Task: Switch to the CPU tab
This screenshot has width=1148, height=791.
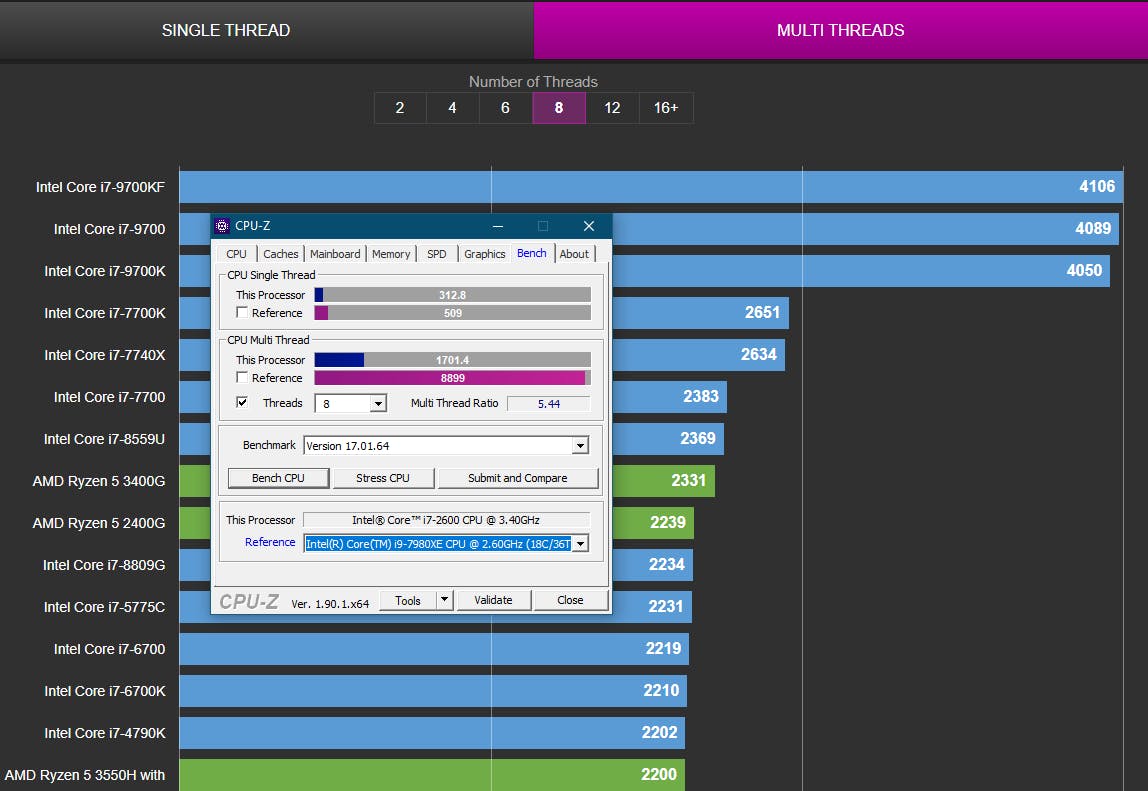Action: (x=236, y=253)
